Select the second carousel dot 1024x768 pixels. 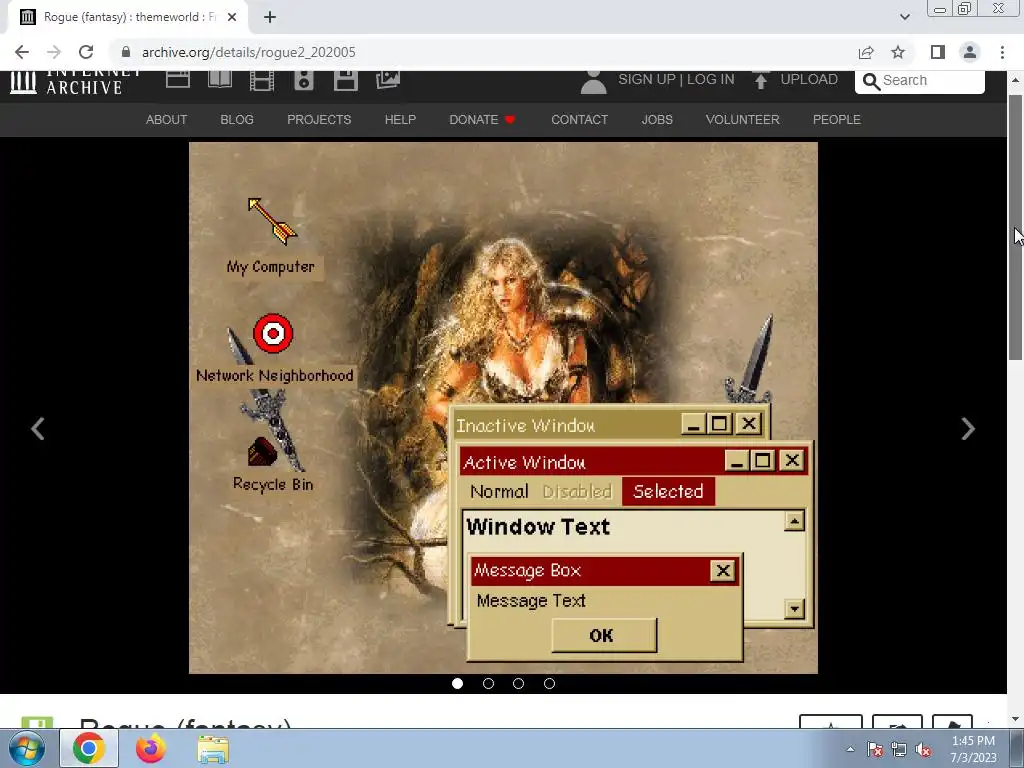[x=488, y=683]
